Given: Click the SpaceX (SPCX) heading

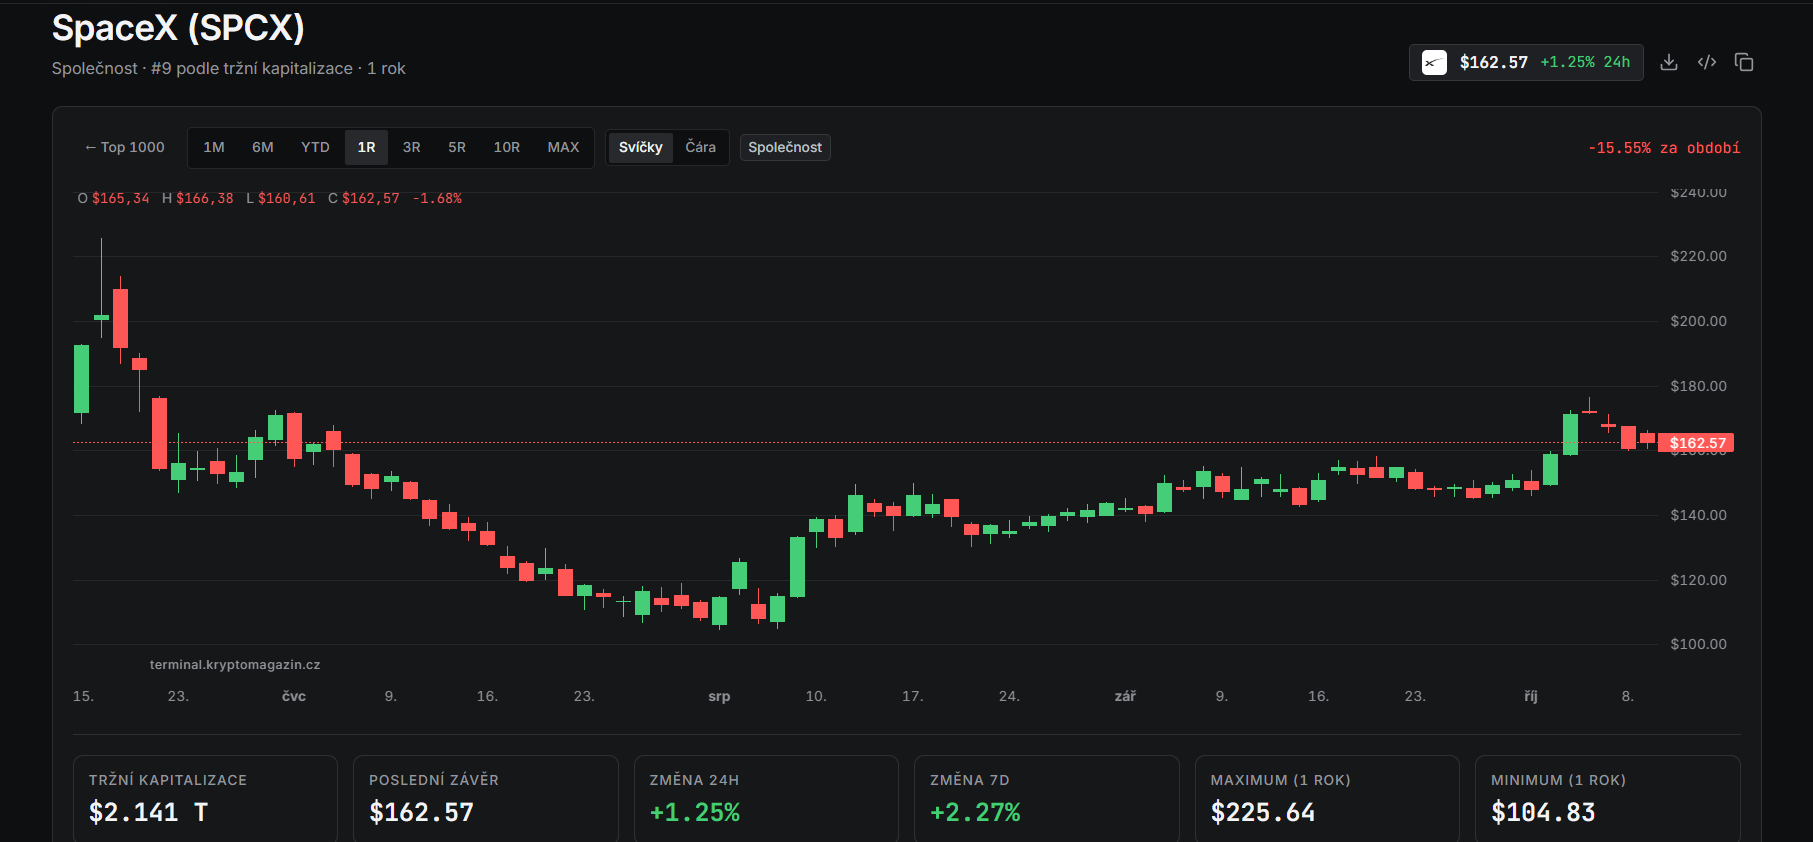Looking at the screenshot, I should click(178, 28).
